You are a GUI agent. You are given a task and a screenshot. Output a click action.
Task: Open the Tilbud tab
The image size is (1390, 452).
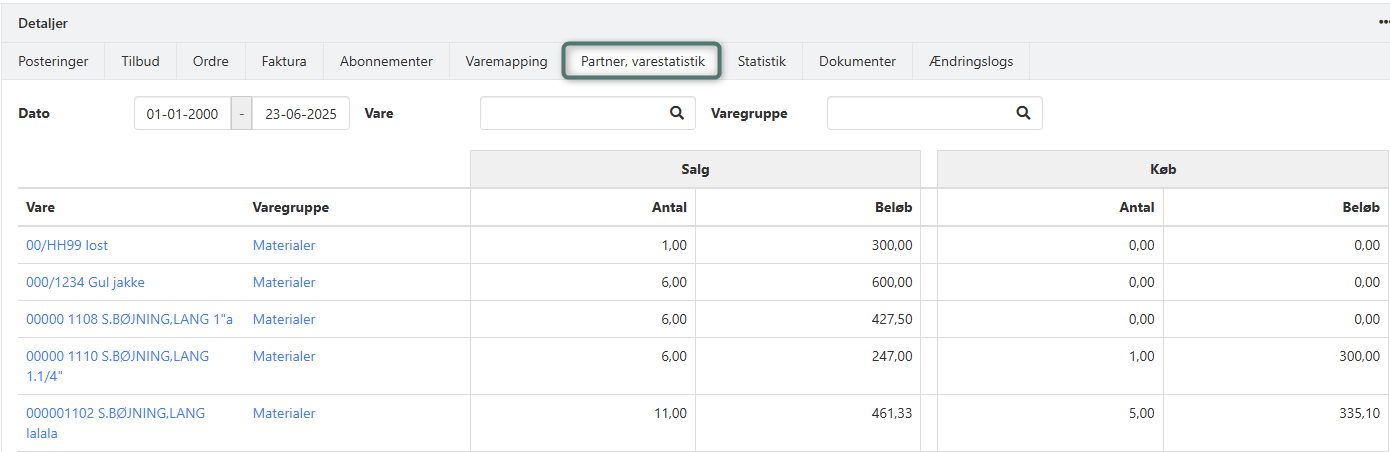(140, 61)
